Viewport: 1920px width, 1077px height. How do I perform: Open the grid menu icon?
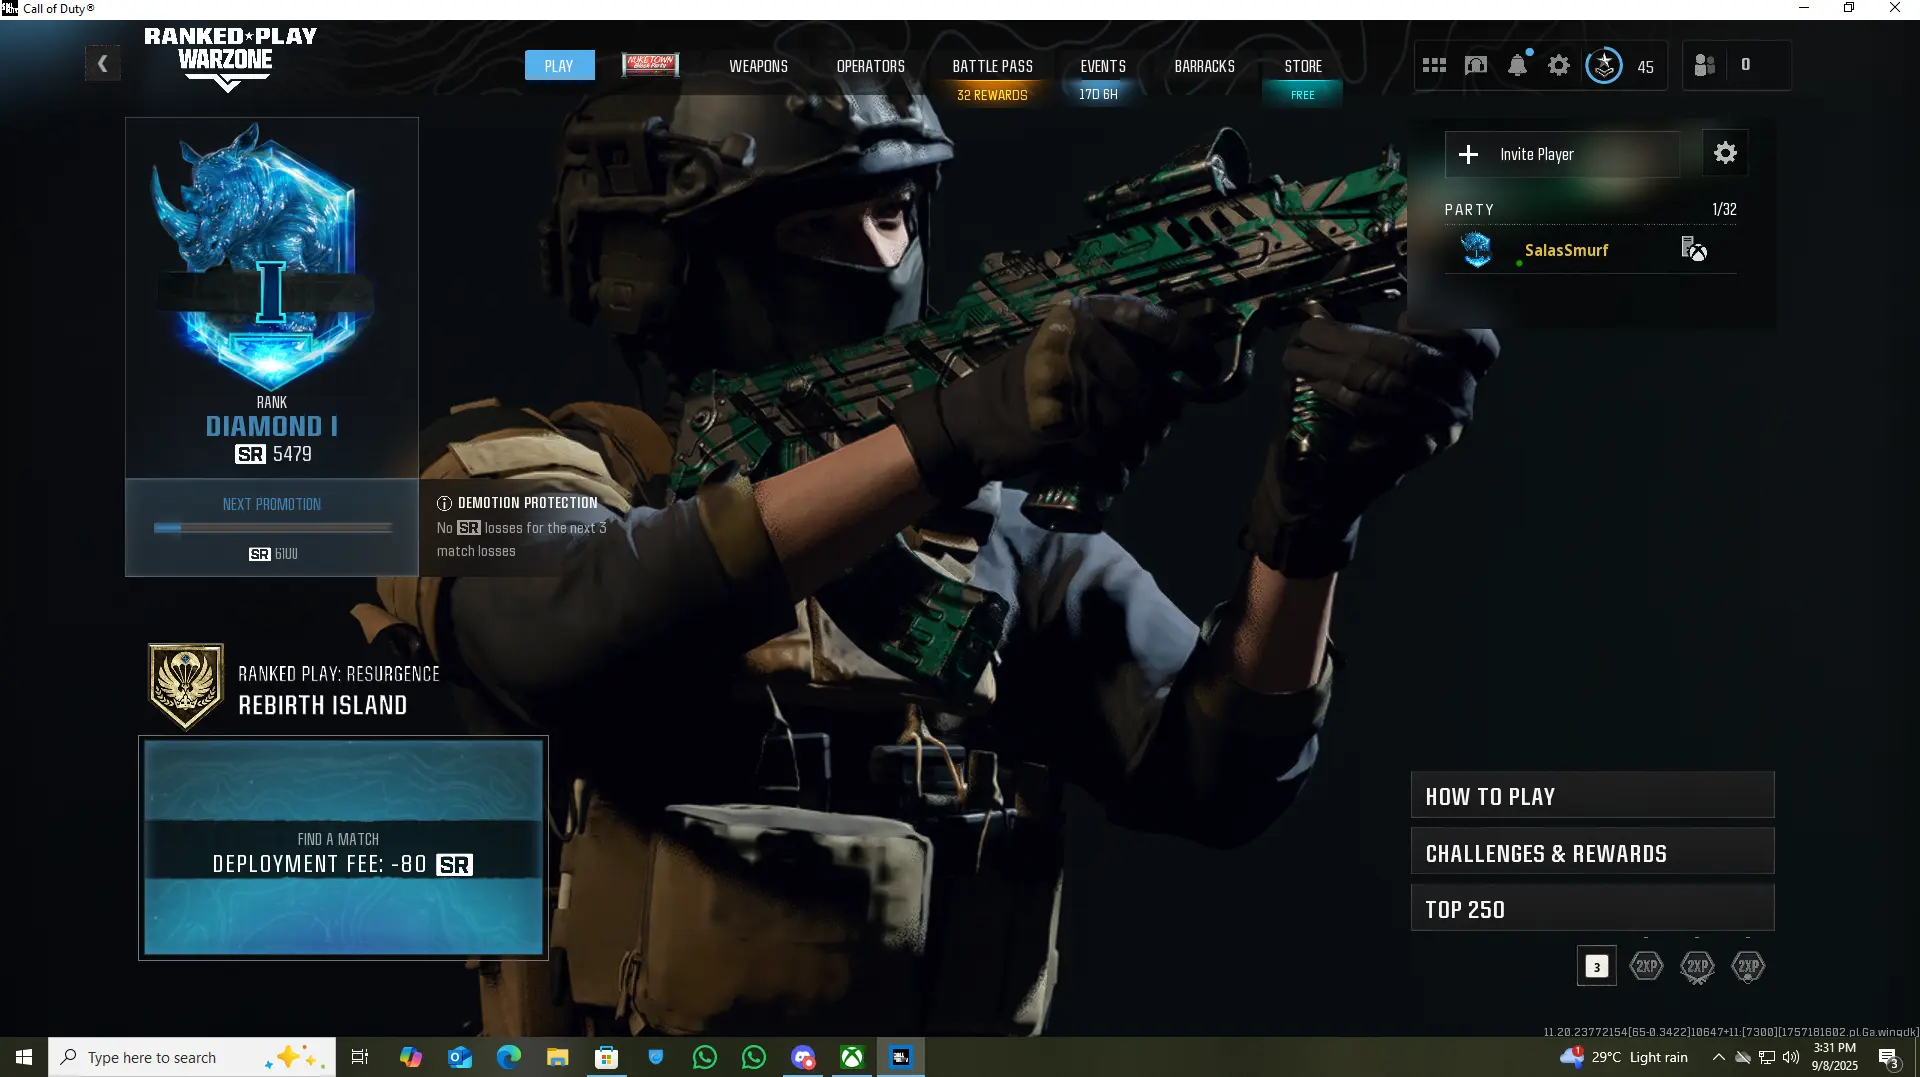click(x=1434, y=66)
